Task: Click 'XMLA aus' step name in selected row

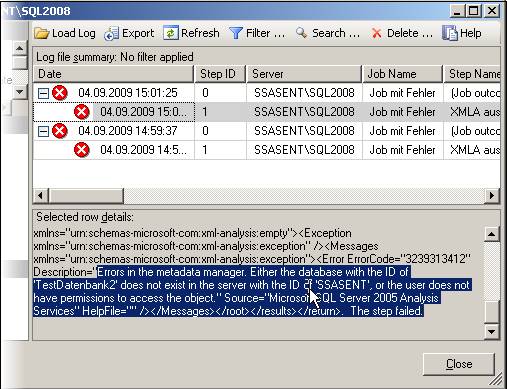Action: pyautogui.click(x=475, y=112)
